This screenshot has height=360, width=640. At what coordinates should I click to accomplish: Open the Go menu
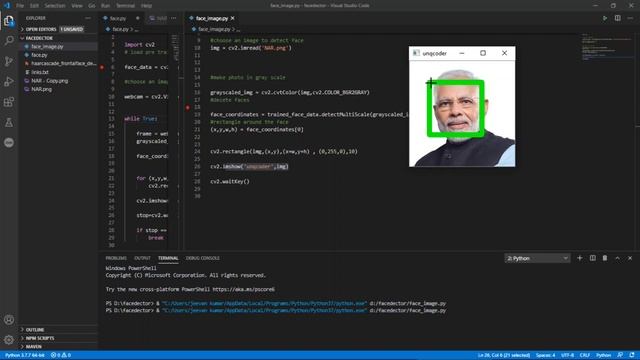(x=92, y=6)
